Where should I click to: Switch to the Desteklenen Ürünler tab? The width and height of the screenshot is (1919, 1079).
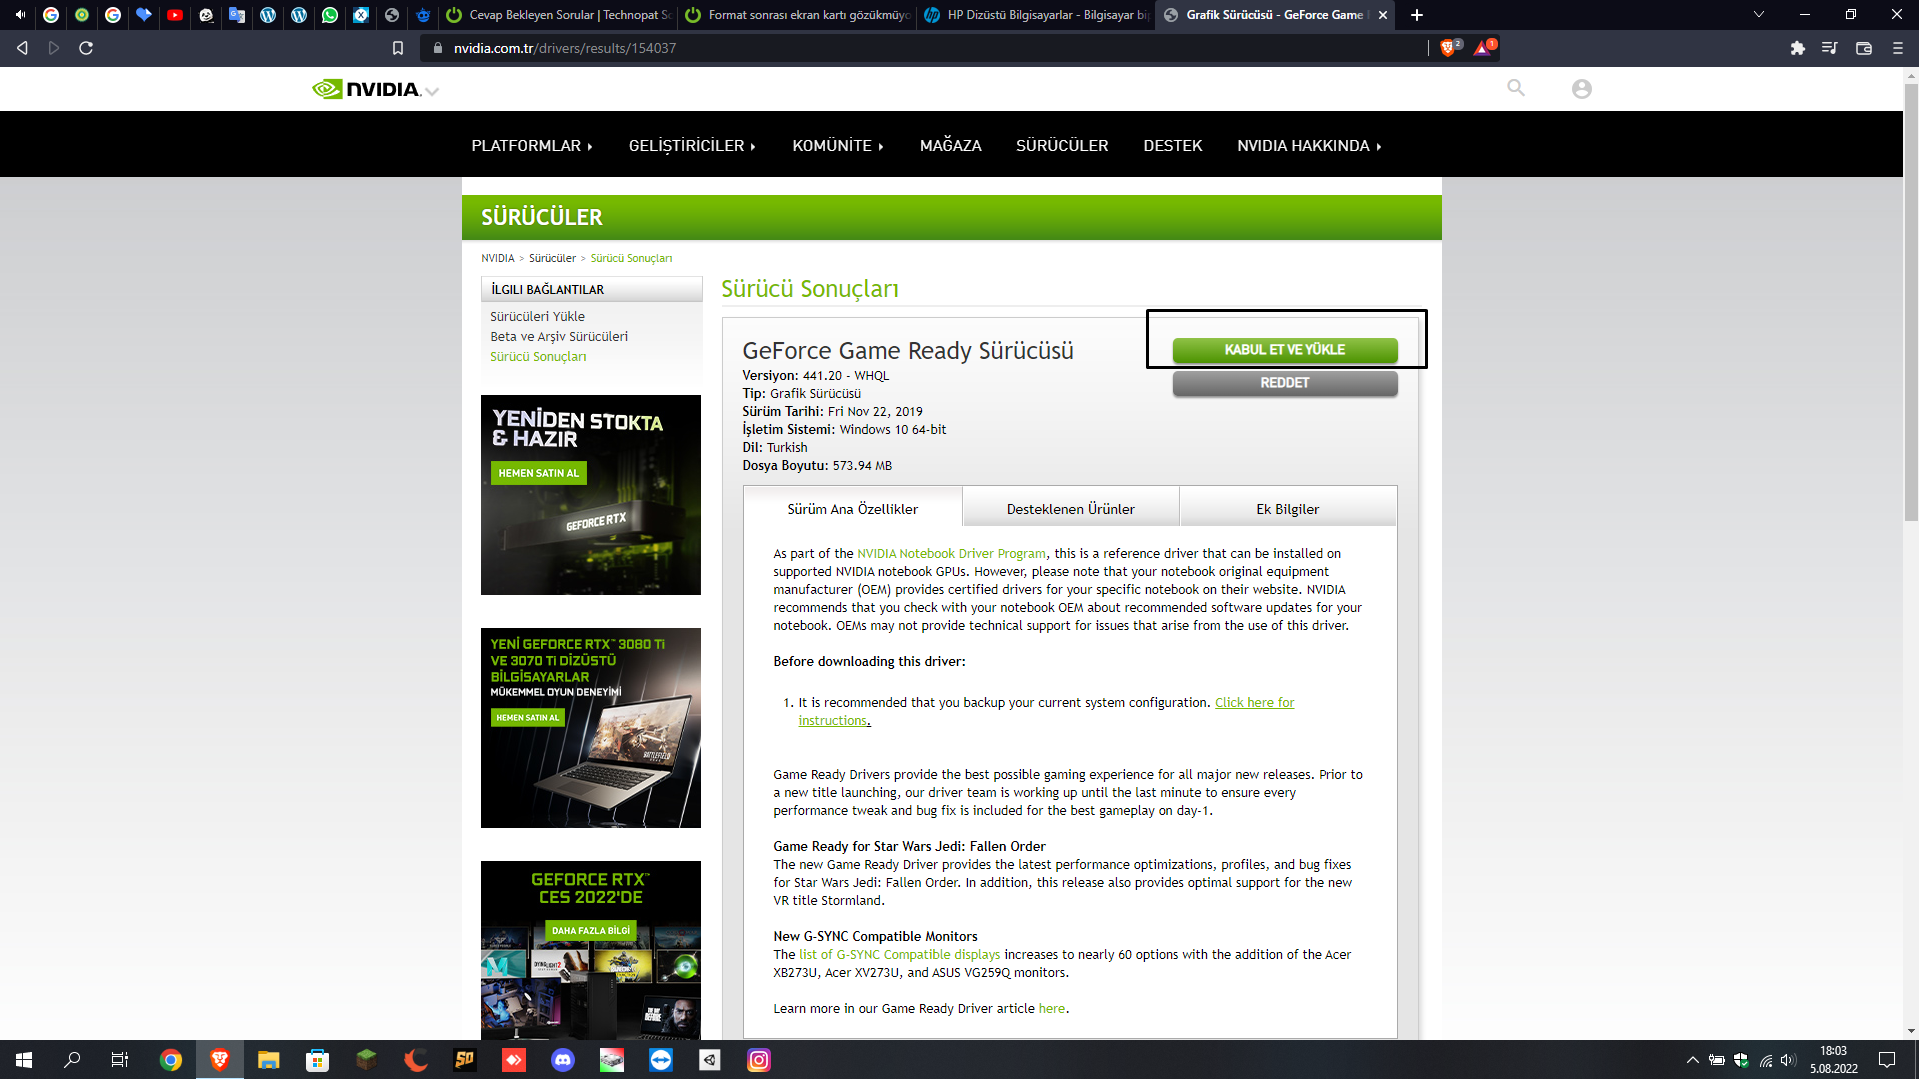pos(1071,508)
